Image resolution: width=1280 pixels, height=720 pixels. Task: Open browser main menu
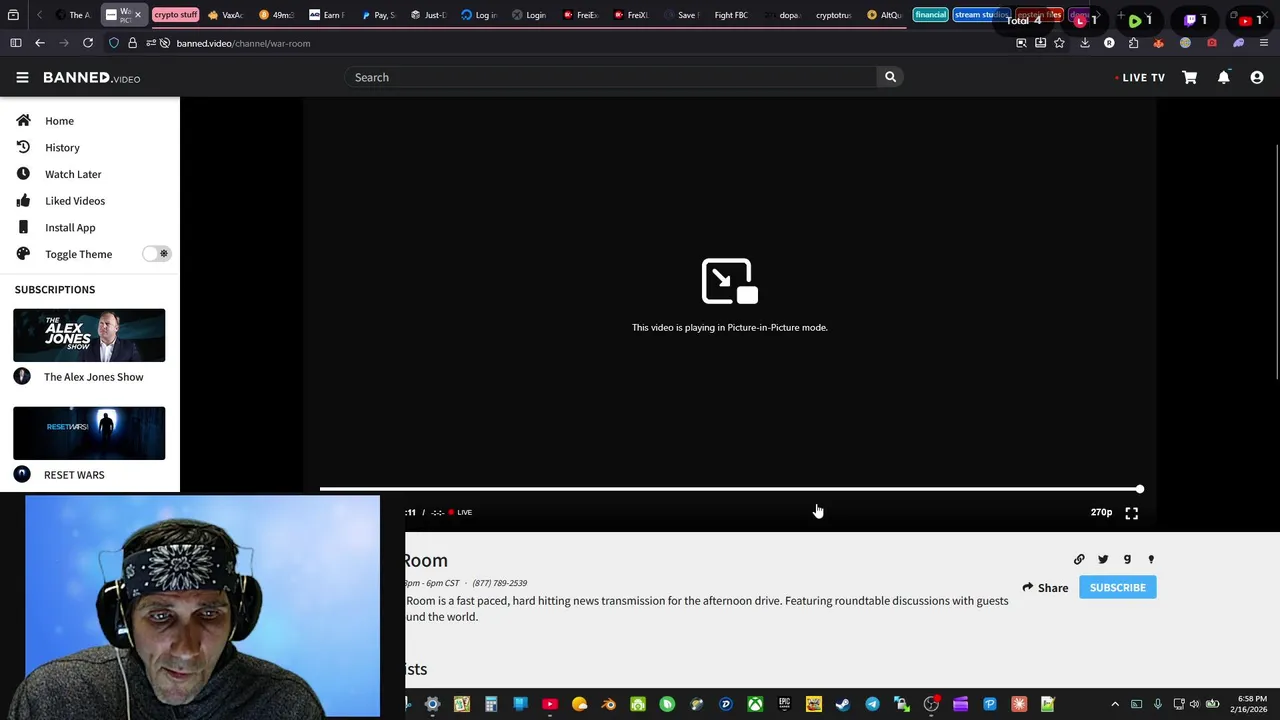(1264, 43)
